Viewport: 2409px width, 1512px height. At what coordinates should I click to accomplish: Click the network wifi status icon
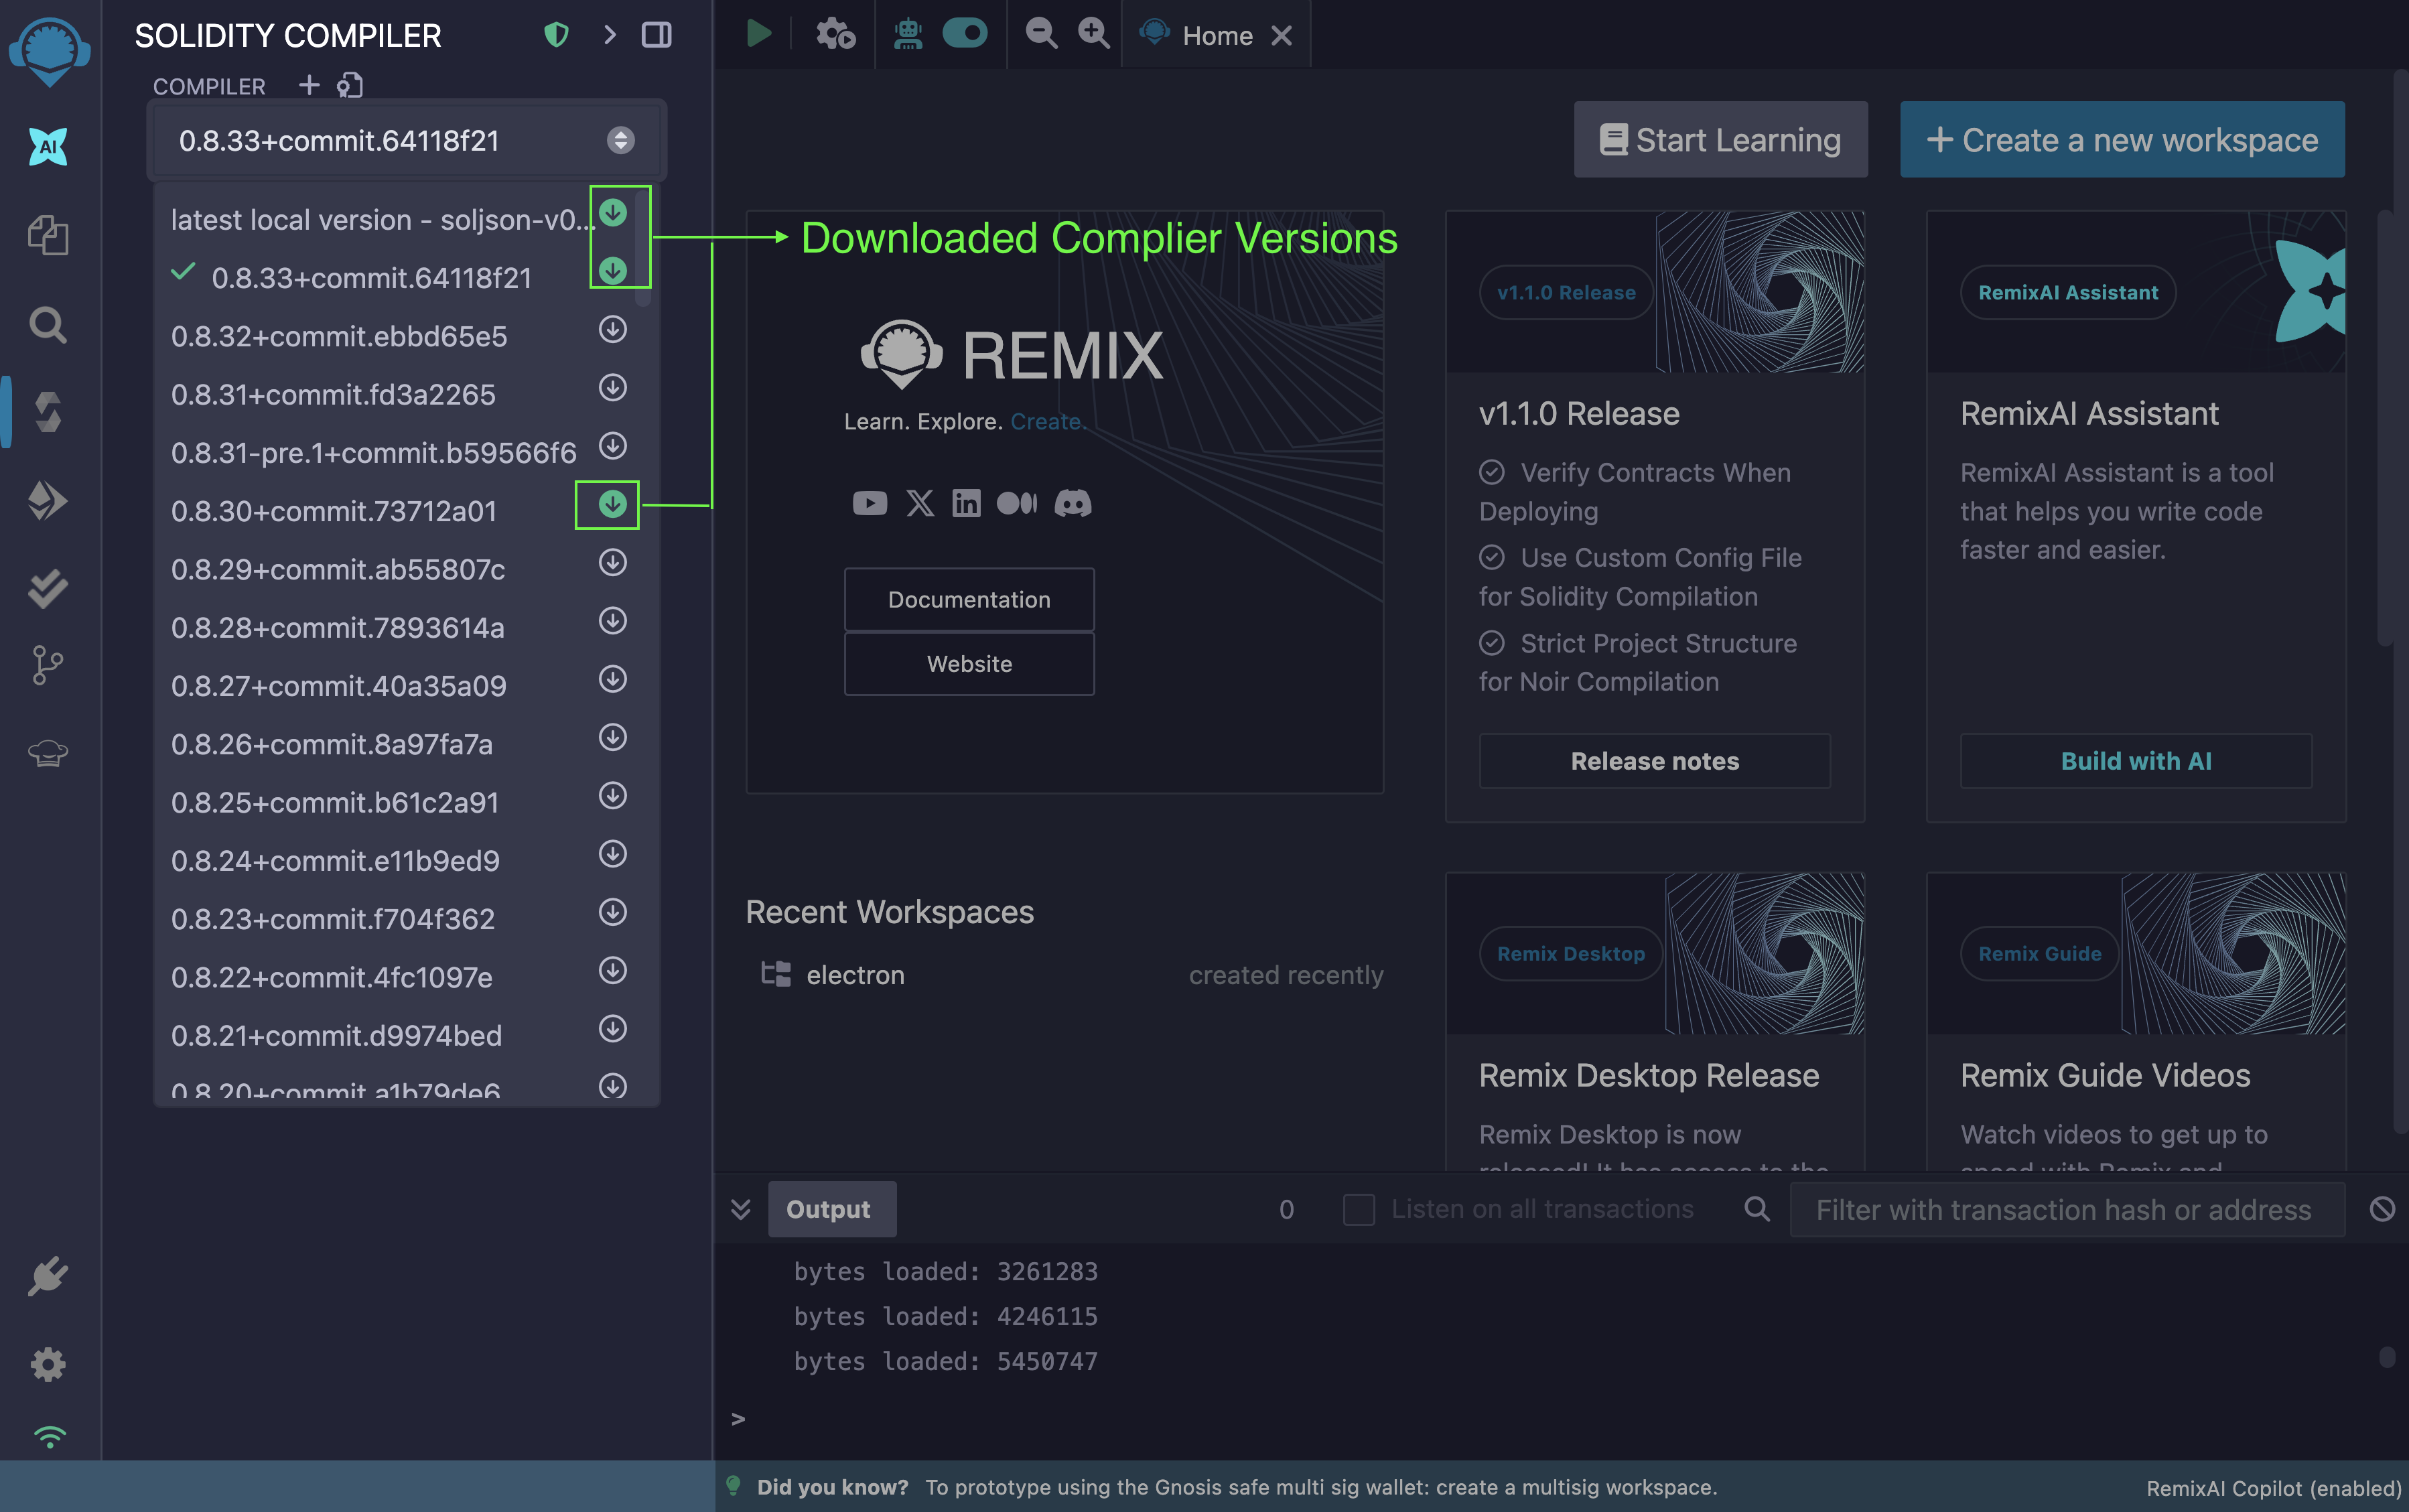(49, 1436)
